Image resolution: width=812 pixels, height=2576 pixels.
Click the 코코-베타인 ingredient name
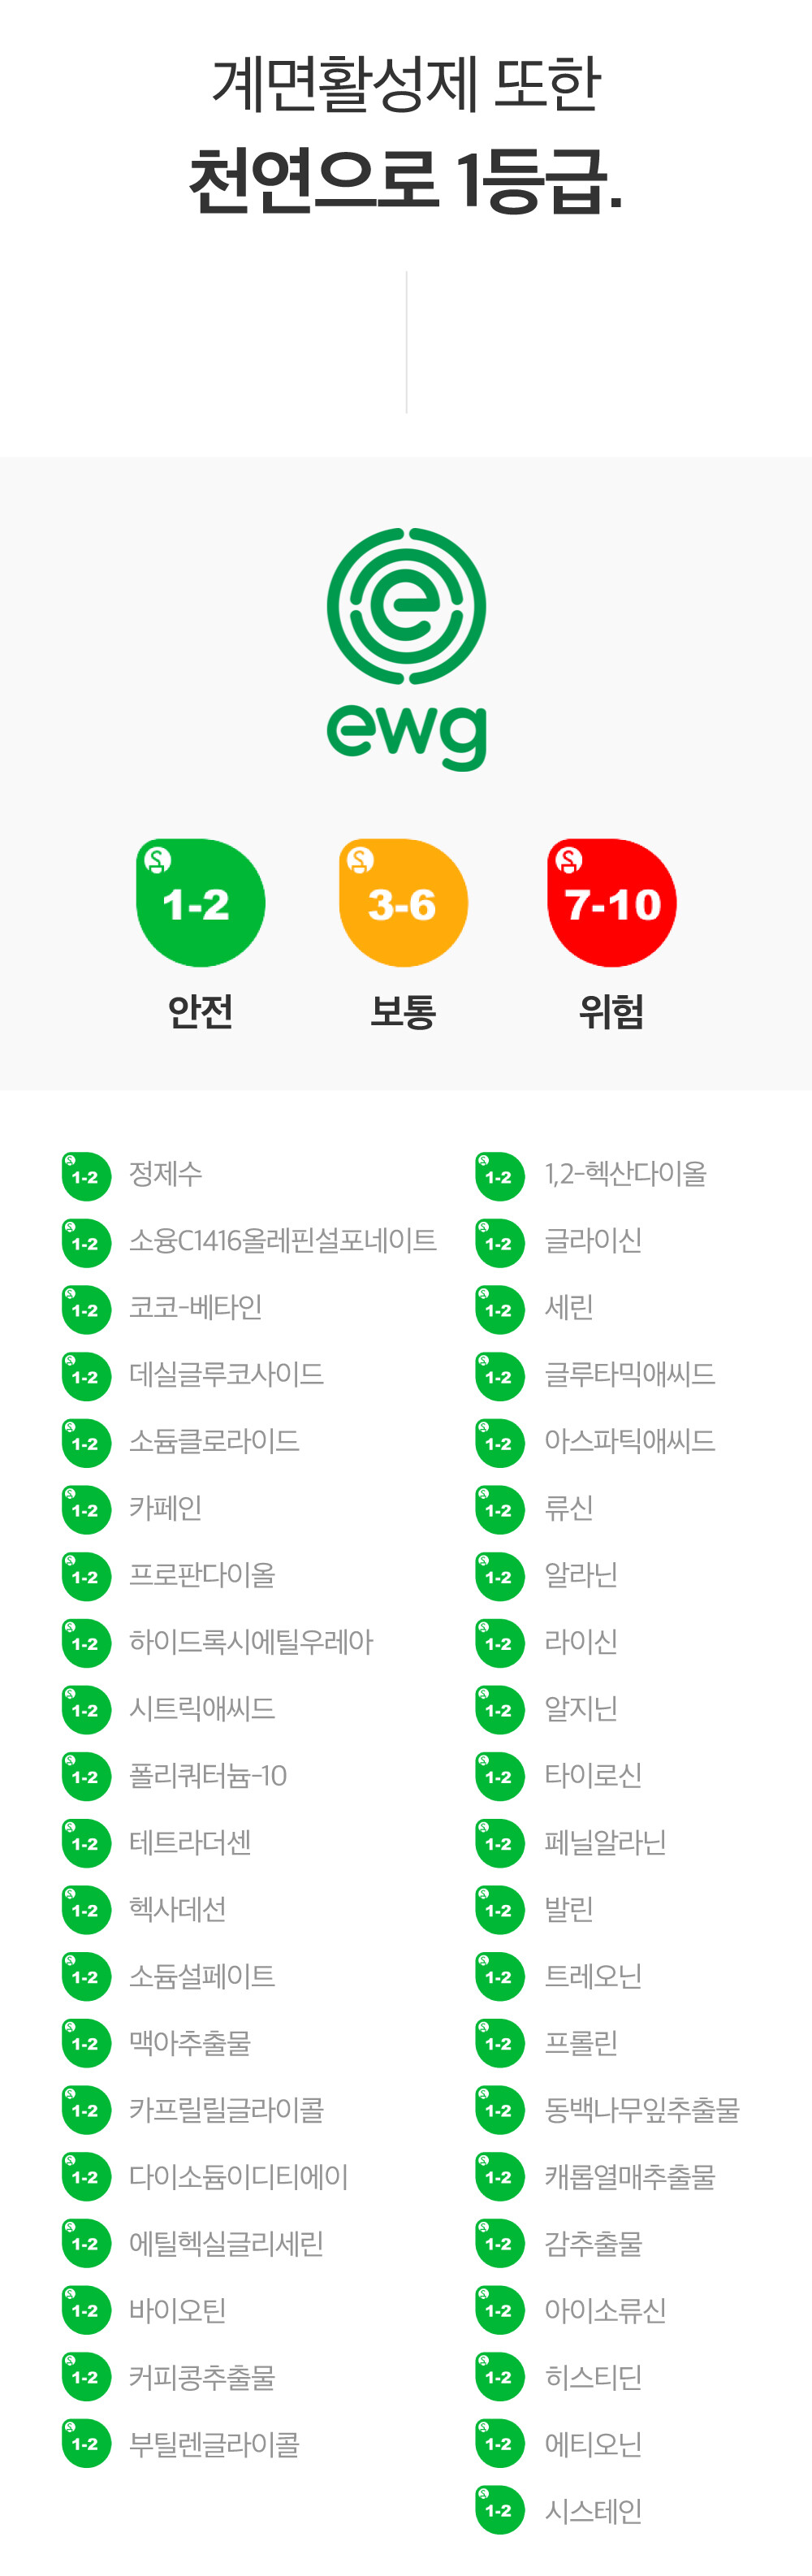point(195,1308)
